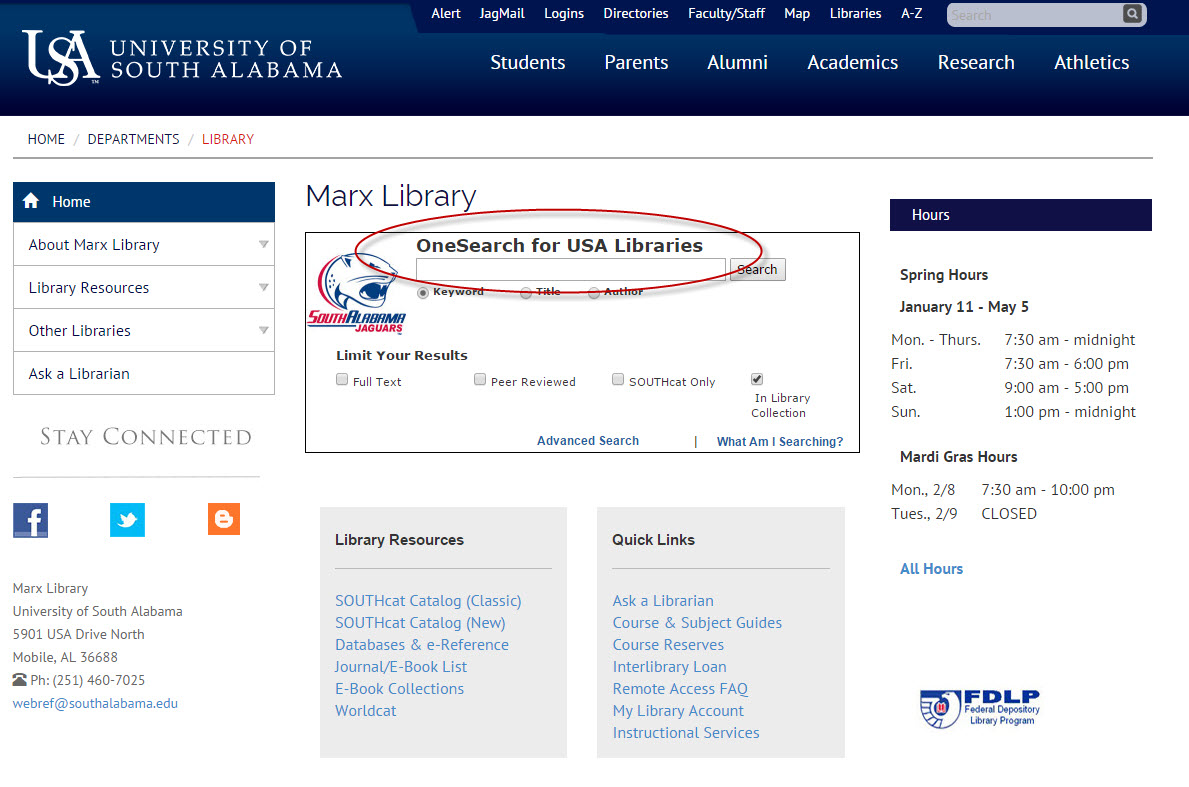Open What Am I Searching? link
1189x787 pixels.
780,441
